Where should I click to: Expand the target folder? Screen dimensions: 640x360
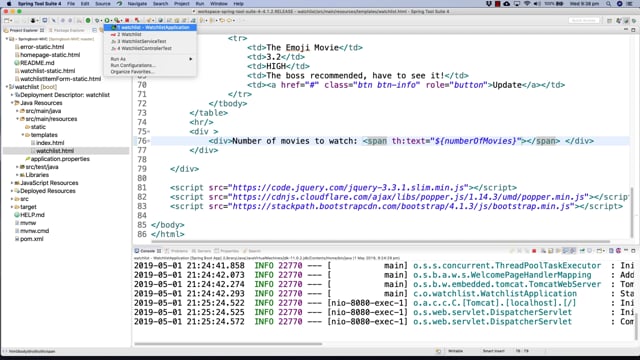point(12,207)
